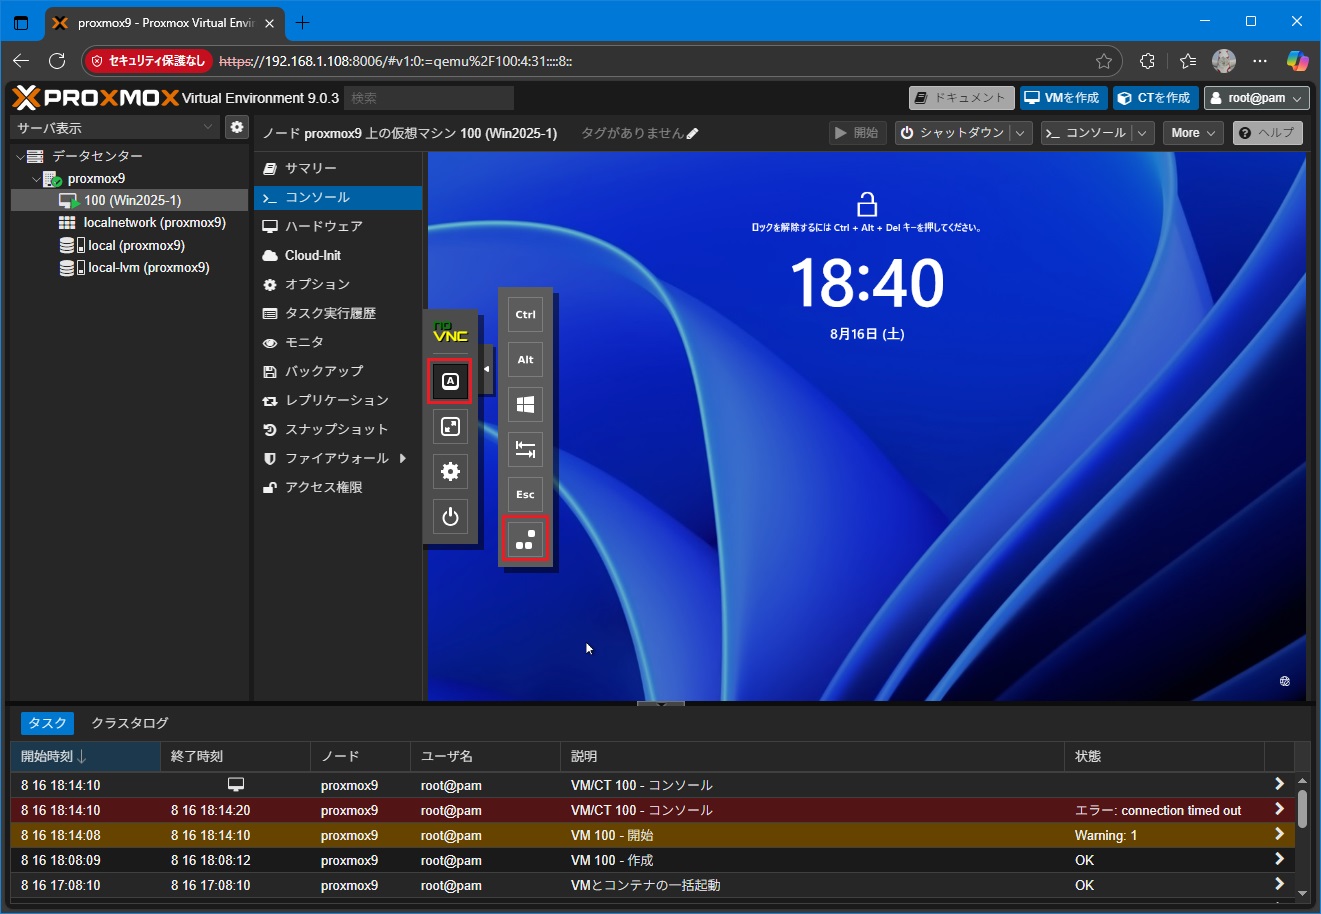Click the noVNC extra keys button
The width and height of the screenshot is (1321, 914).
450,381
